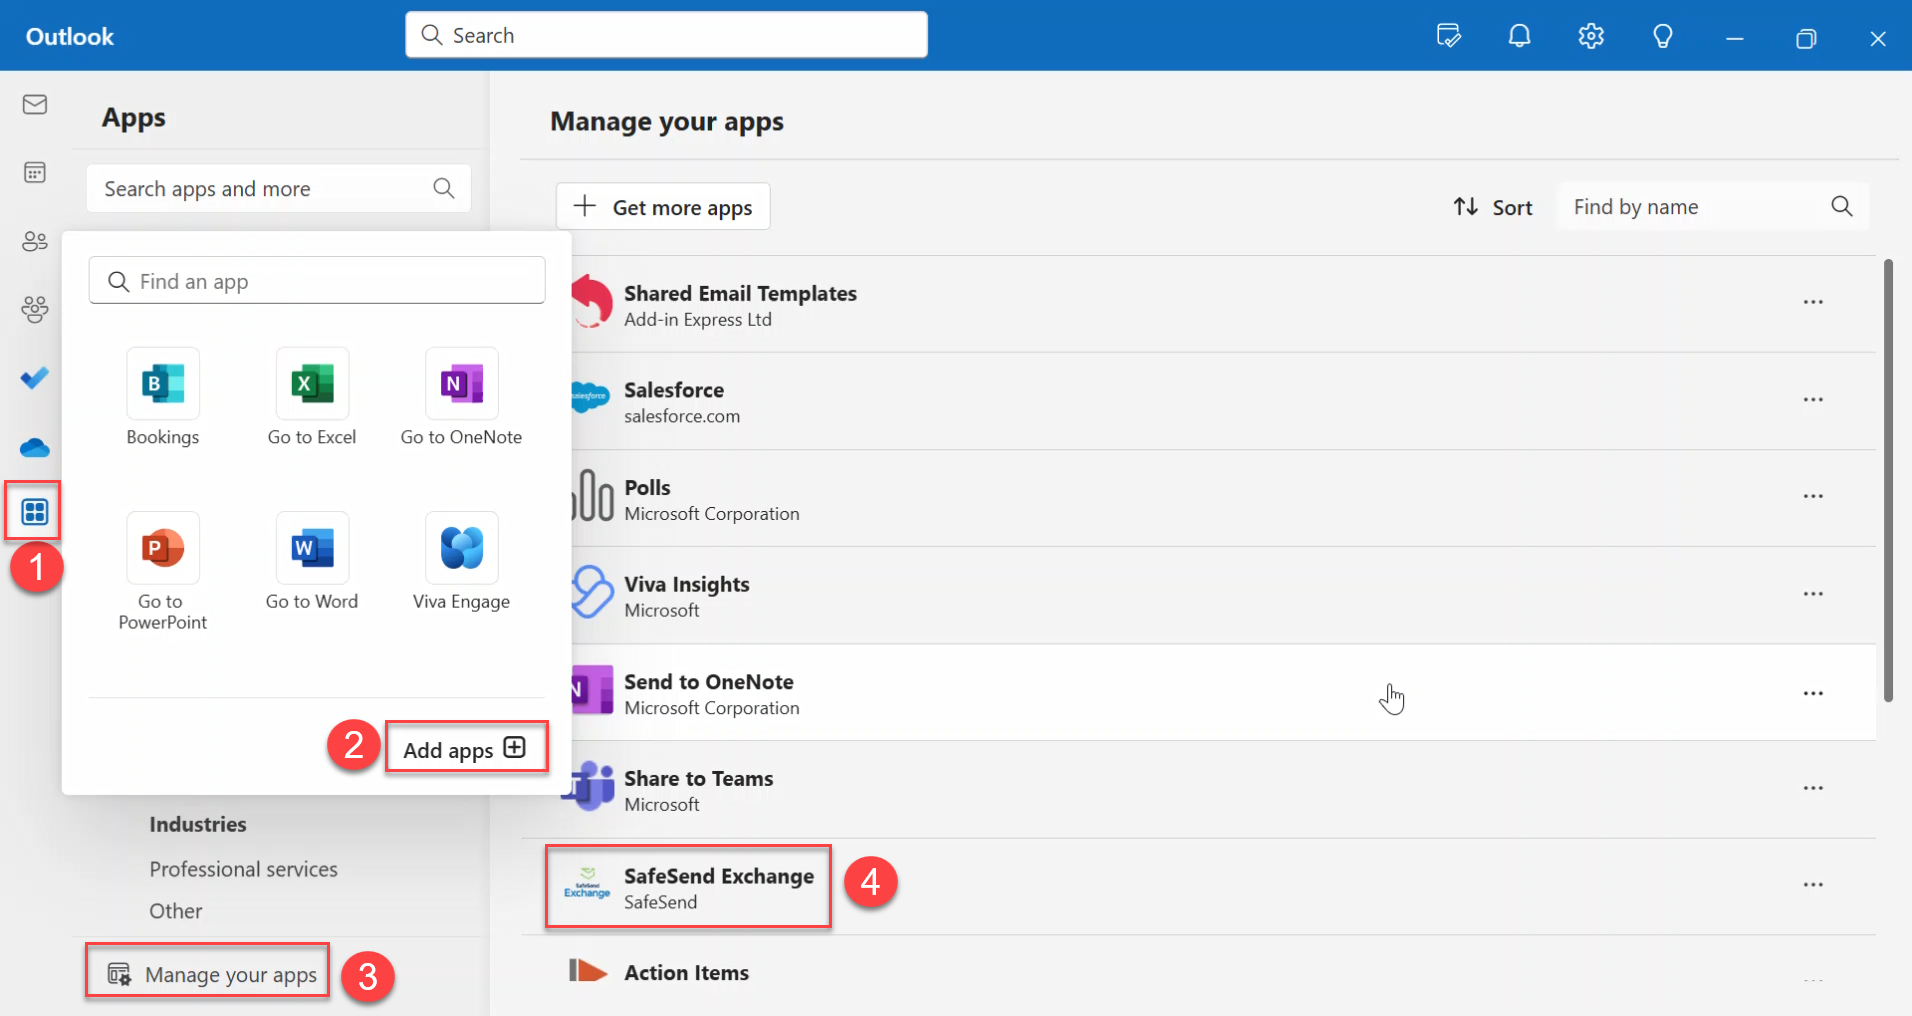Focus the Find an app field
This screenshot has height=1016, width=1912.
pyautogui.click(x=317, y=281)
